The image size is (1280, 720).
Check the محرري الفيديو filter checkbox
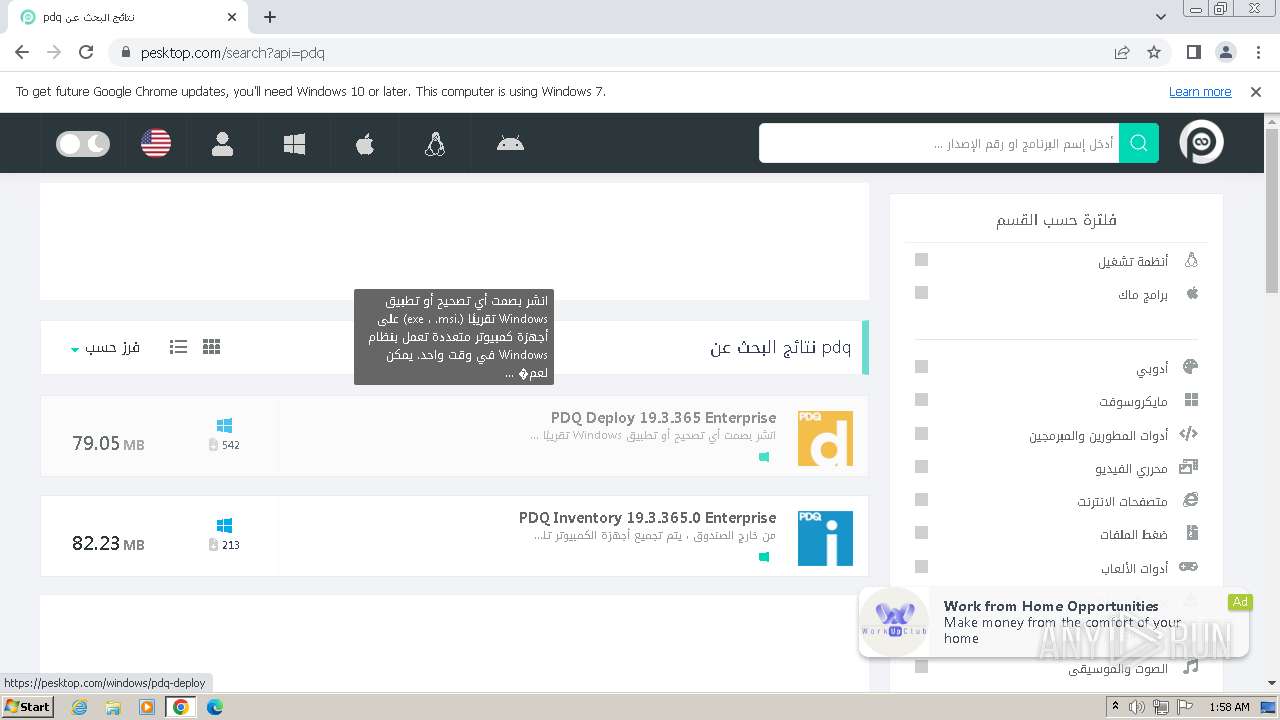pyautogui.click(x=921, y=467)
